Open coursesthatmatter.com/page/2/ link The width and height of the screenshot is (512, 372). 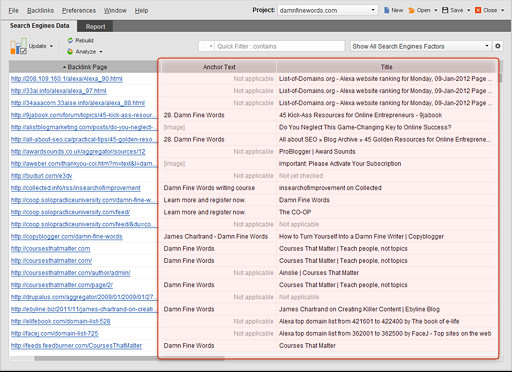coord(62,285)
